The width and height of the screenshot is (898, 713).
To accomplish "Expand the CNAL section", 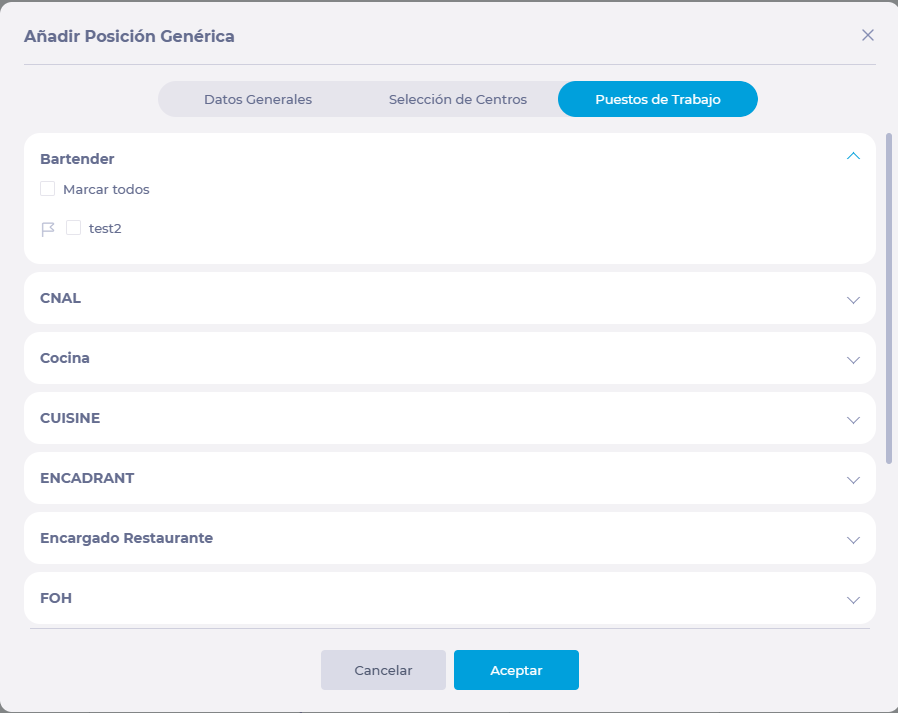I will [x=853, y=299].
